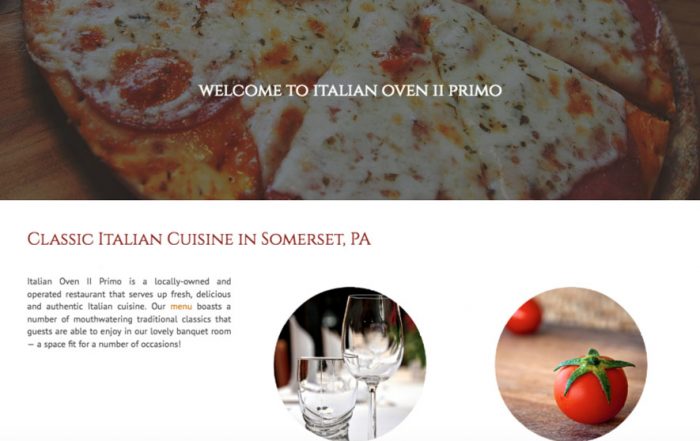The height and width of the screenshot is (441, 700).
Task: Click the word "Classic" in the red heading
Action: 60,239
